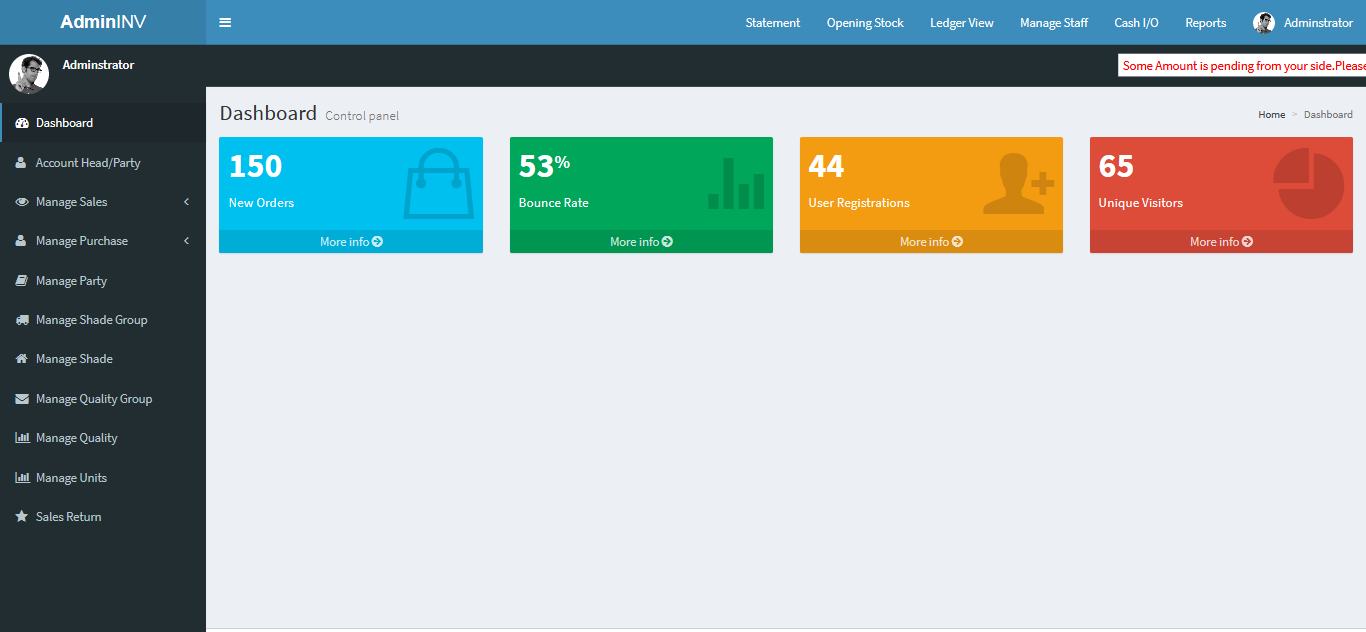Expand the Manage Purchase submenu arrow
The image size is (1366, 632).
(x=186, y=241)
